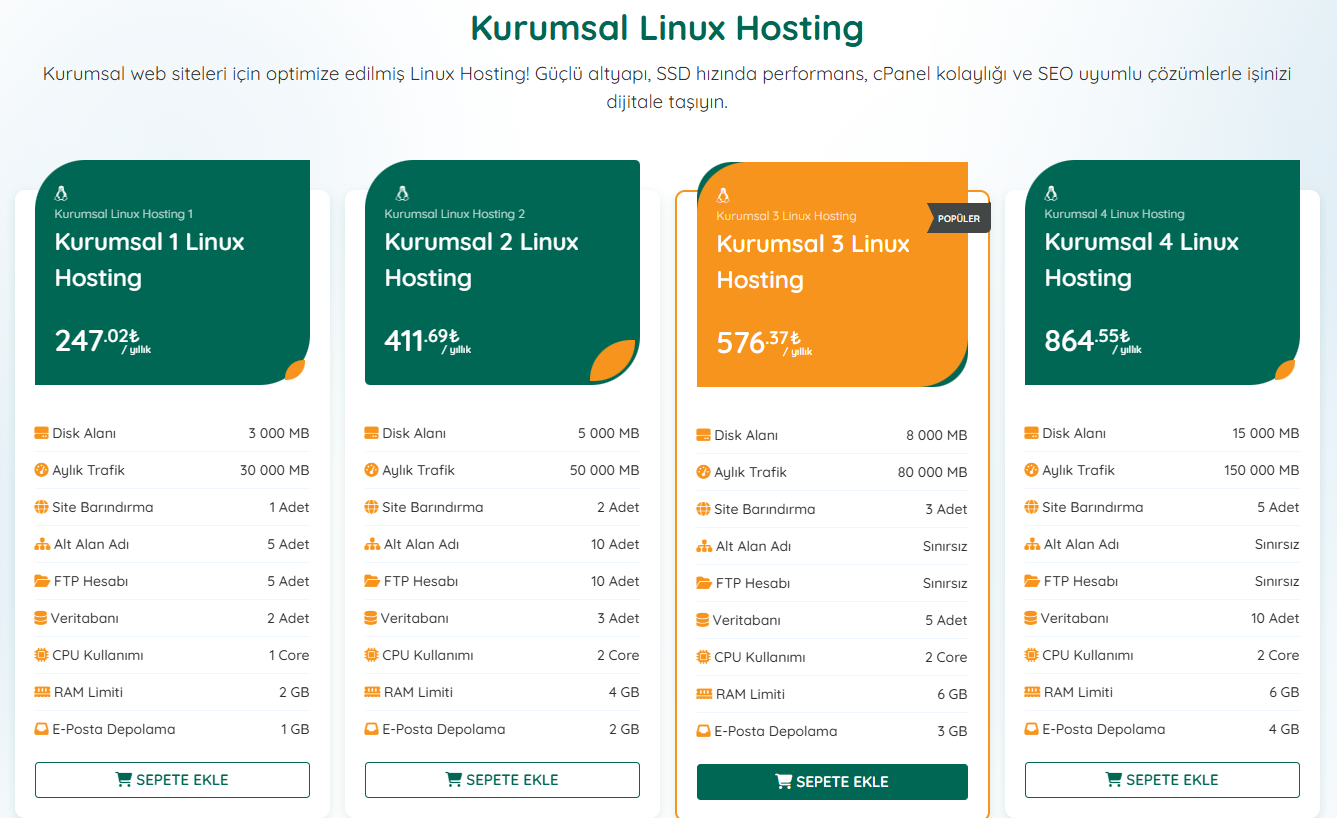Click Site Barındırma globe icon in Kurumsal 3 plan

click(703, 509)
